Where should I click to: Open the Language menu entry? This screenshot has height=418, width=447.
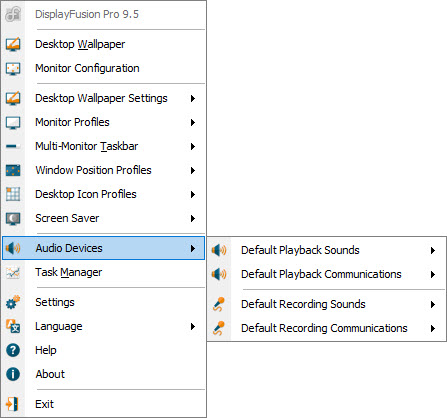104,326
